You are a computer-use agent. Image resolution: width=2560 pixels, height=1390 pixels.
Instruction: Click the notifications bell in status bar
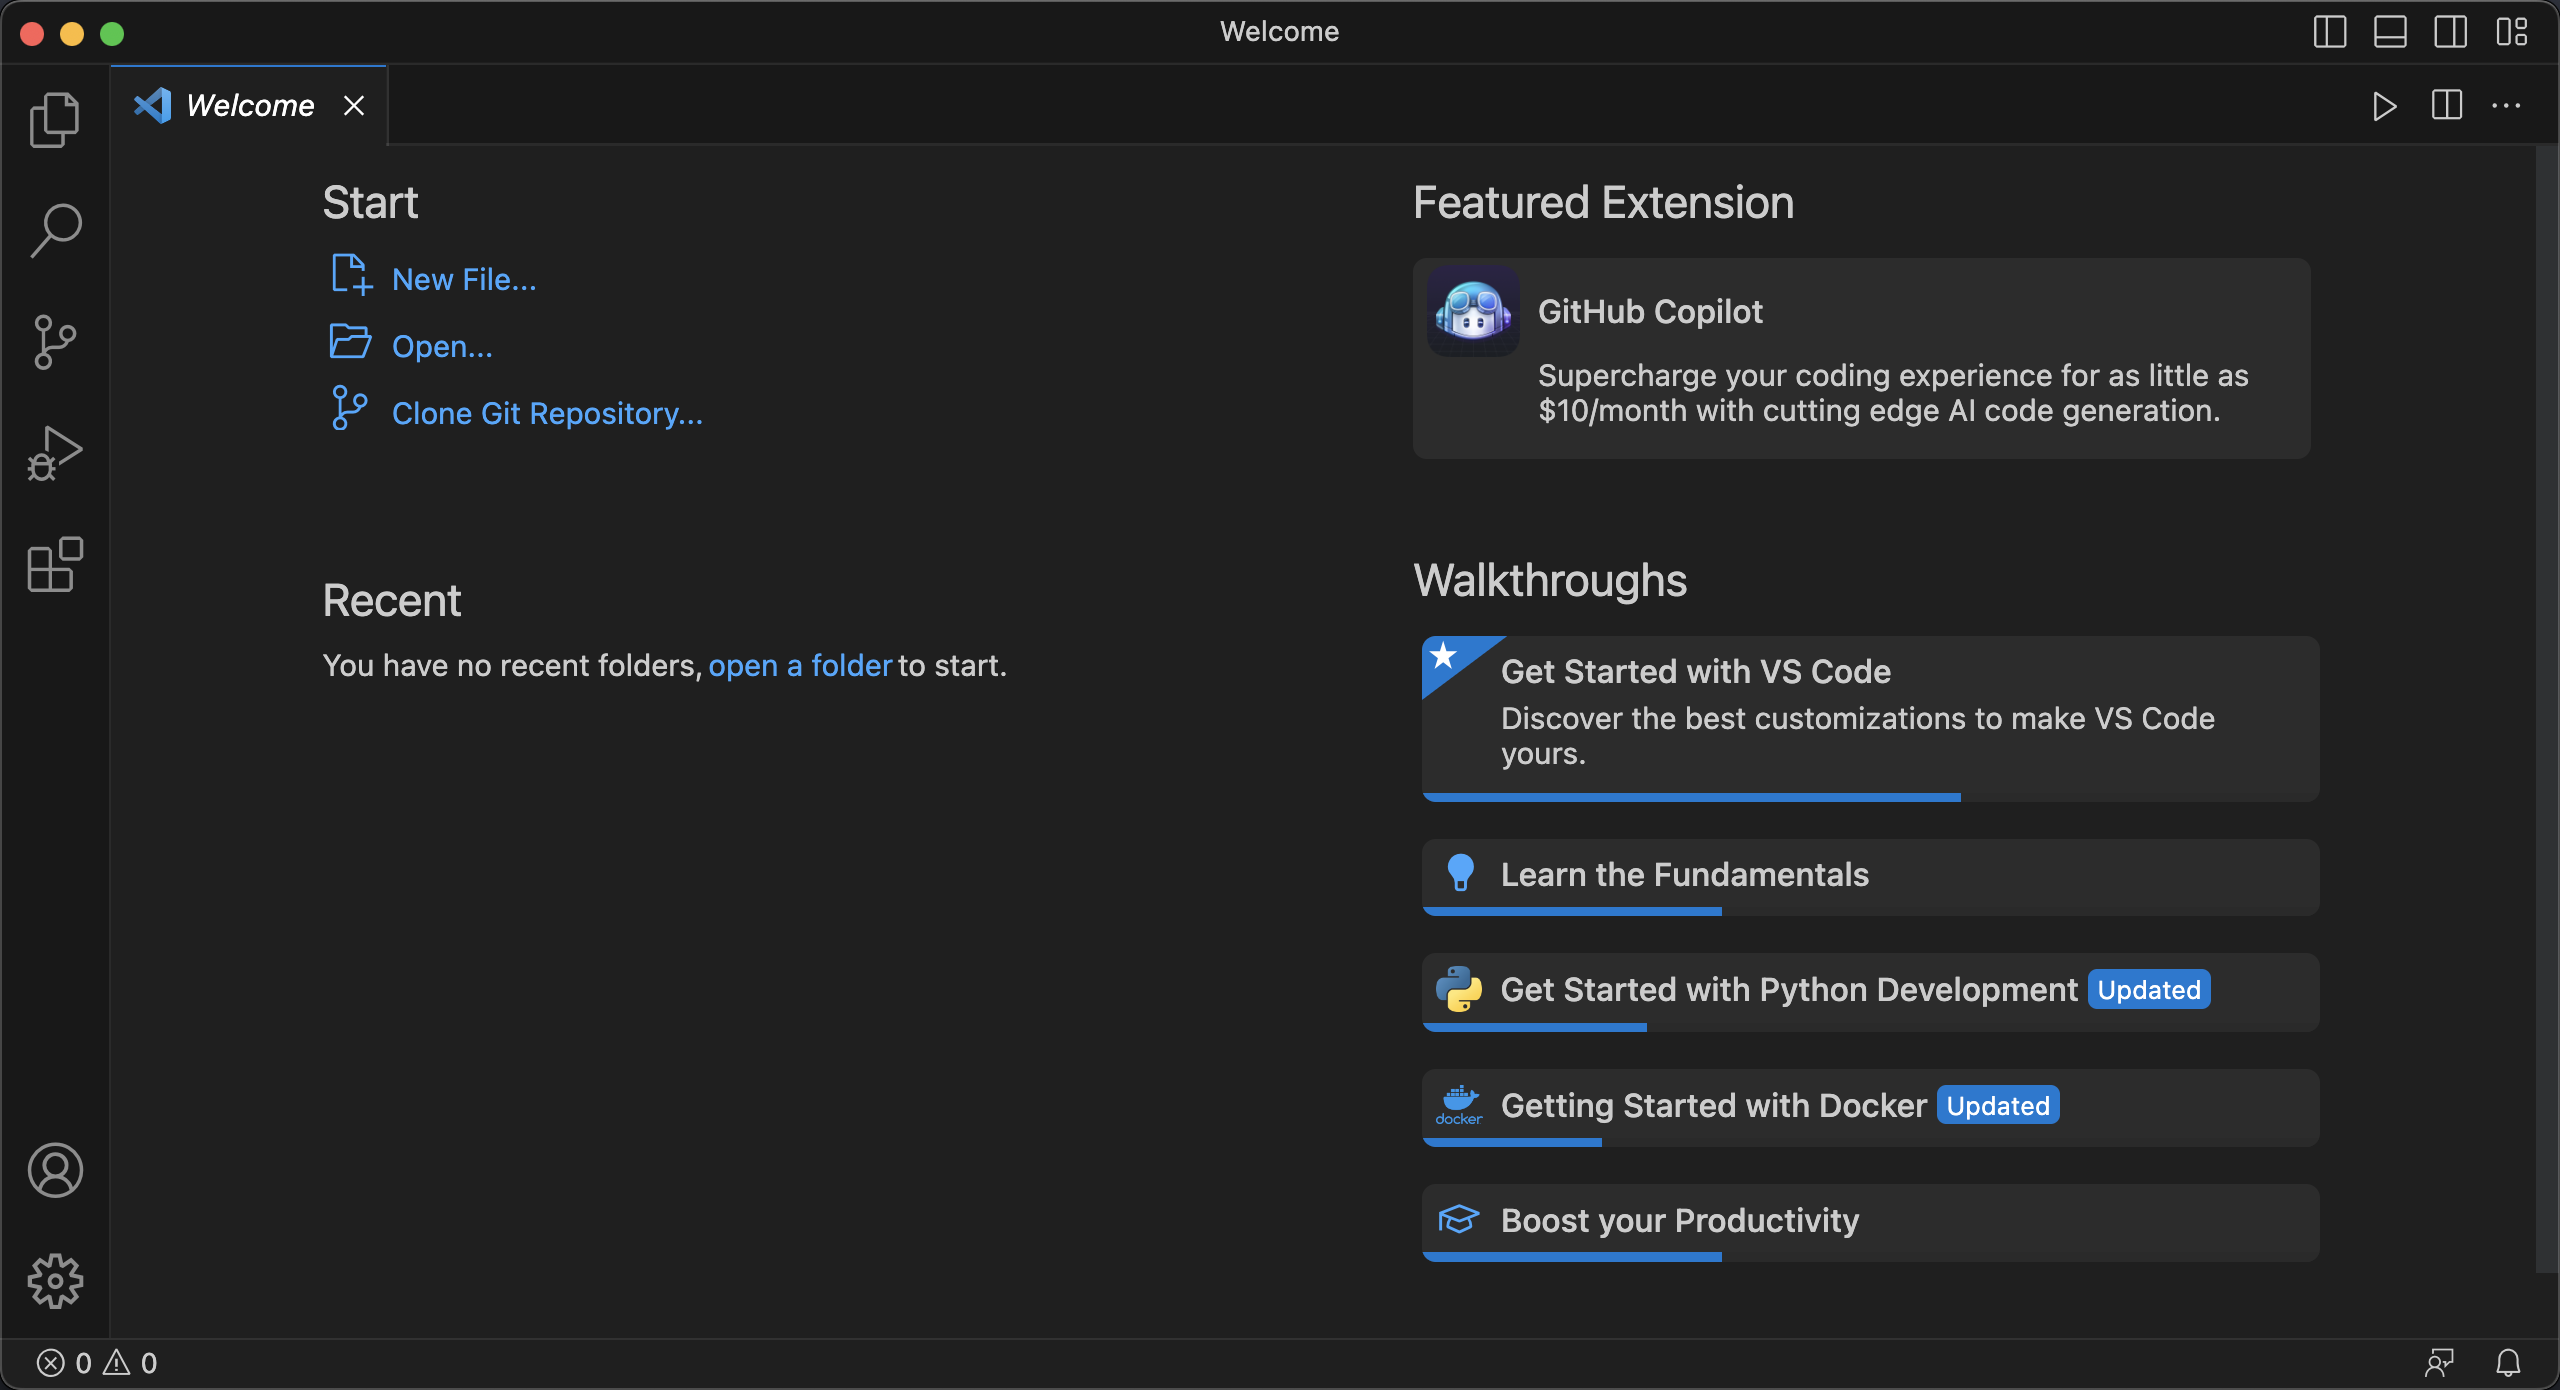coord(2508,1362)
